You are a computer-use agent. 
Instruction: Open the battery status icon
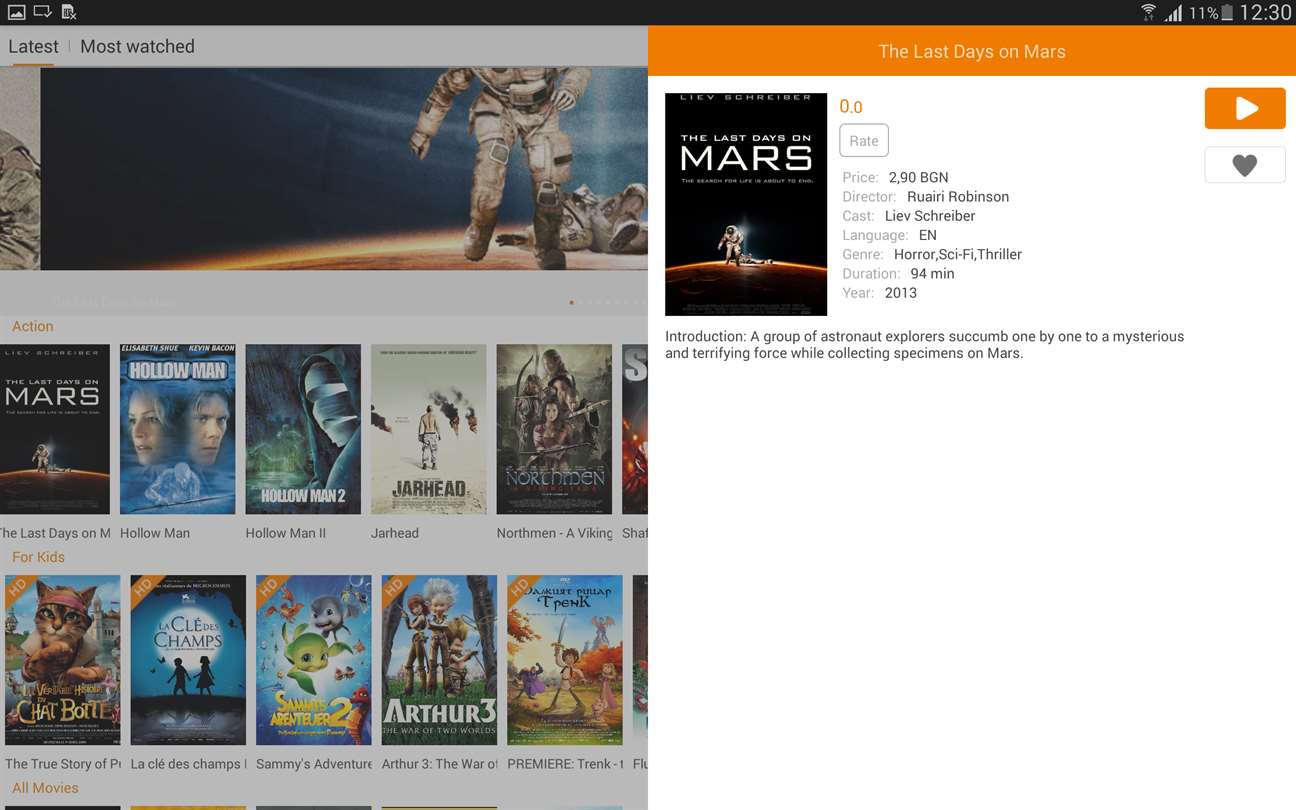coord(1227,13)
